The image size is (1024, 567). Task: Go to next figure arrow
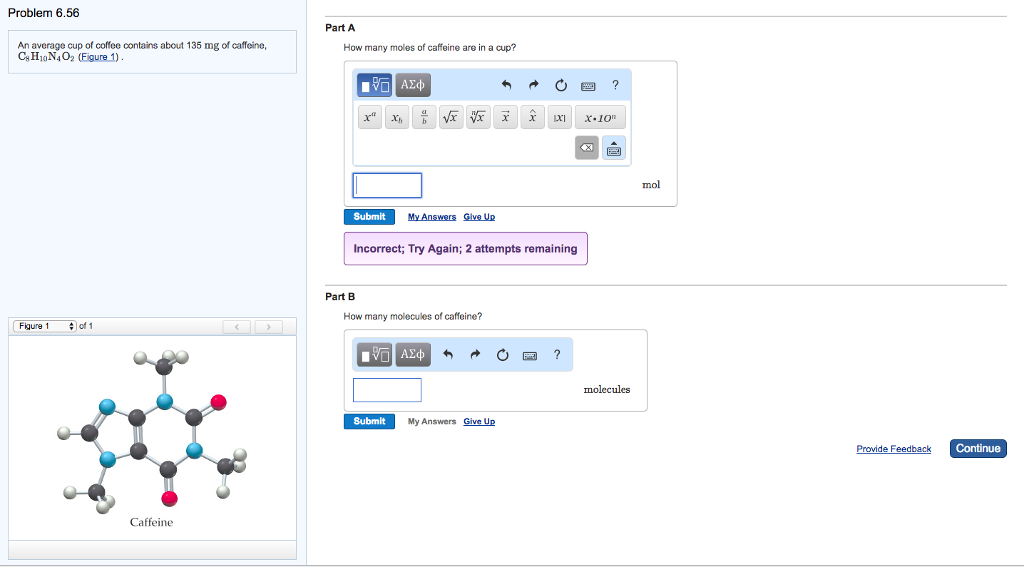269,326
